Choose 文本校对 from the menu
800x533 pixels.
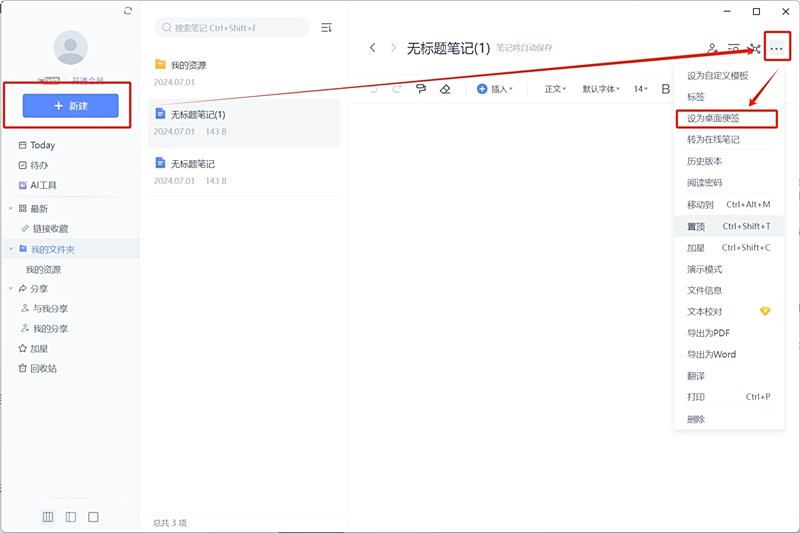(729, 312)
